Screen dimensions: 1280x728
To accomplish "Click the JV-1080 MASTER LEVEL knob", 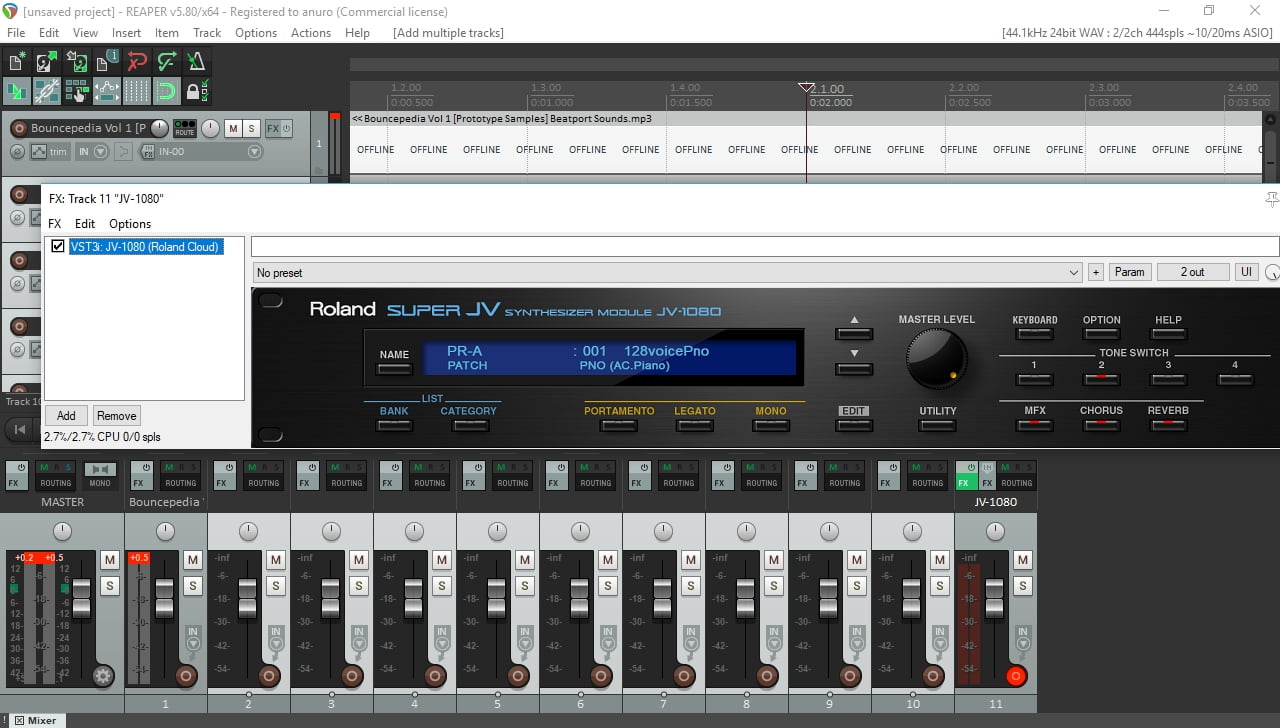I will [x=936, y=358].
